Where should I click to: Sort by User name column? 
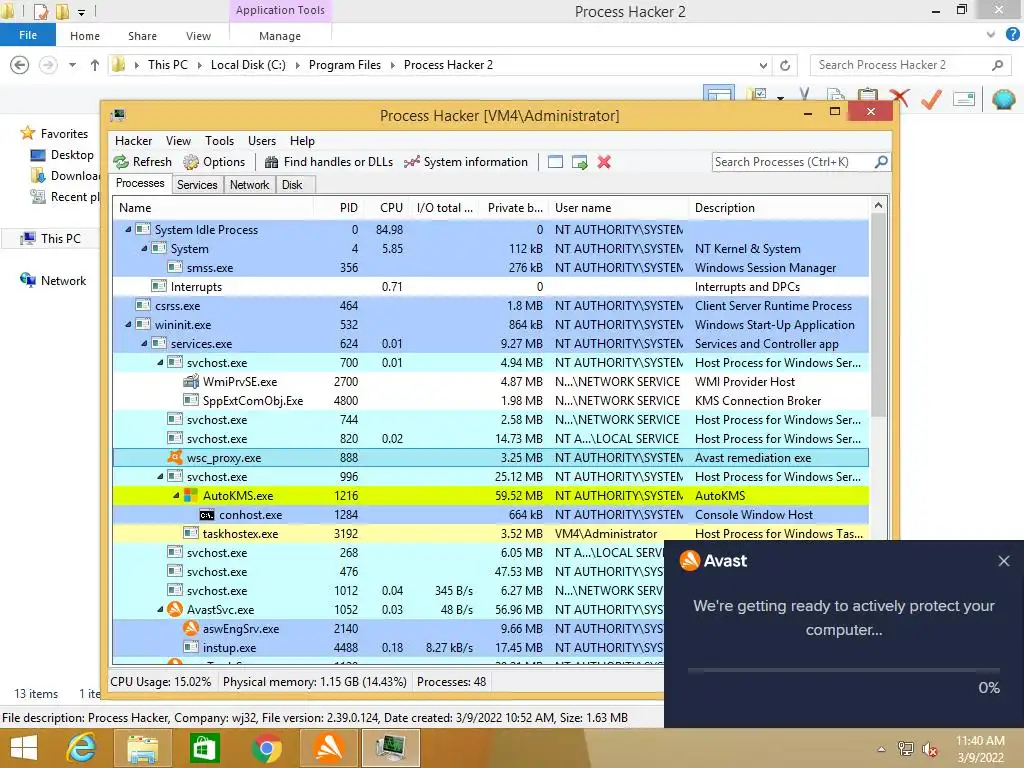point(618,208)
